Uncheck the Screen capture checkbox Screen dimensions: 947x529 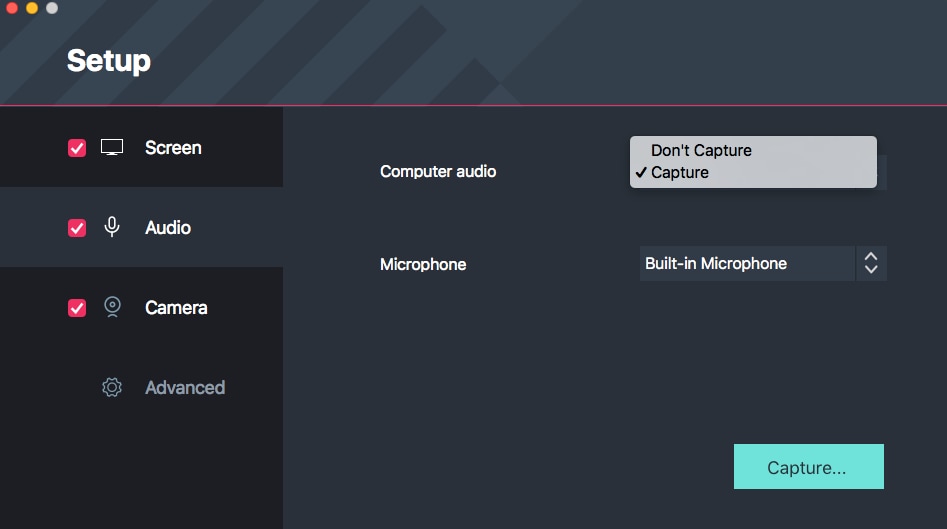[77, 148]
